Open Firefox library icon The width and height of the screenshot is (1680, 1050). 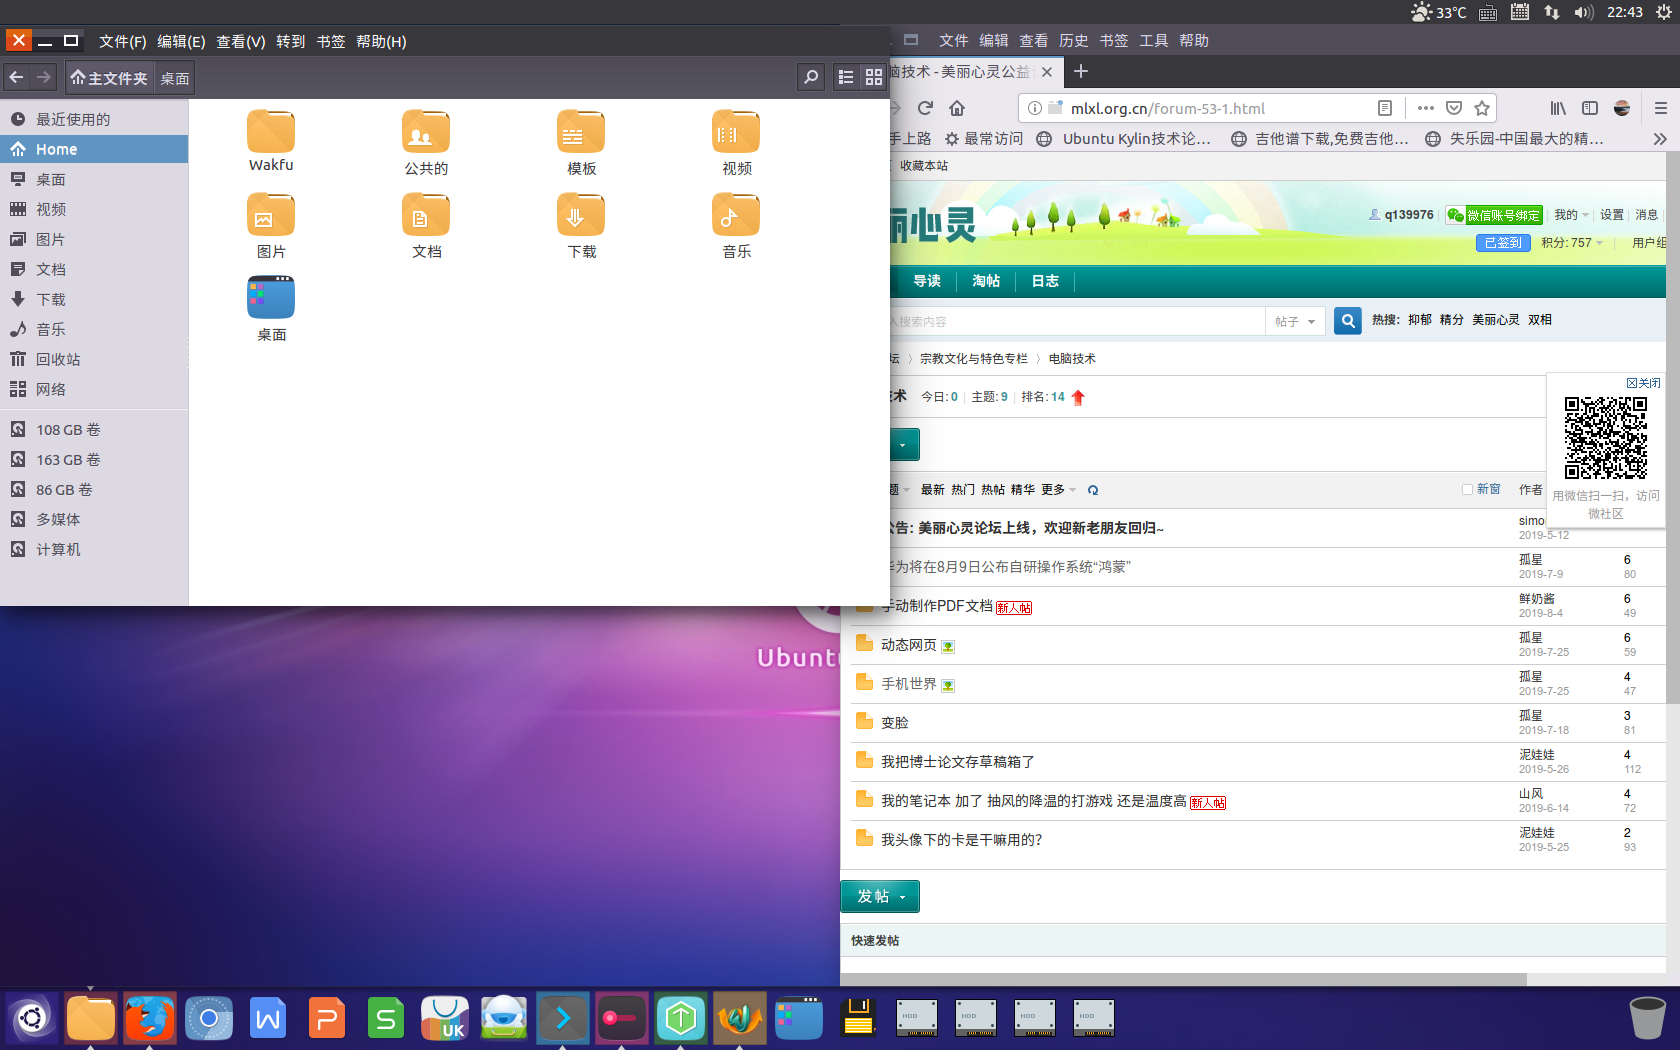pos(1558,108)
